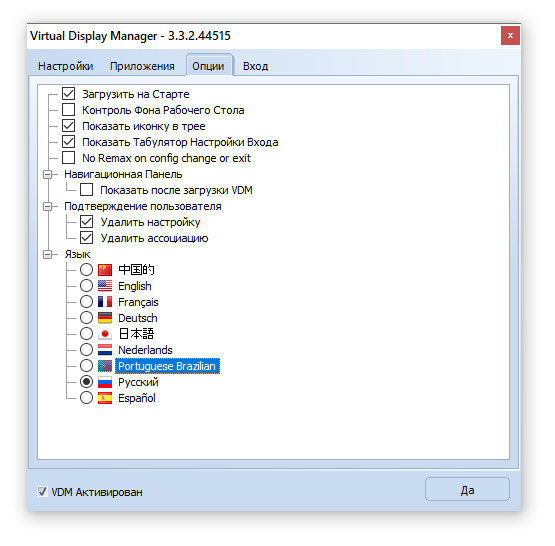Viewport: 555px width, 546px height.
Task: Select Nederlands radio button
Action: pos(86,350)
